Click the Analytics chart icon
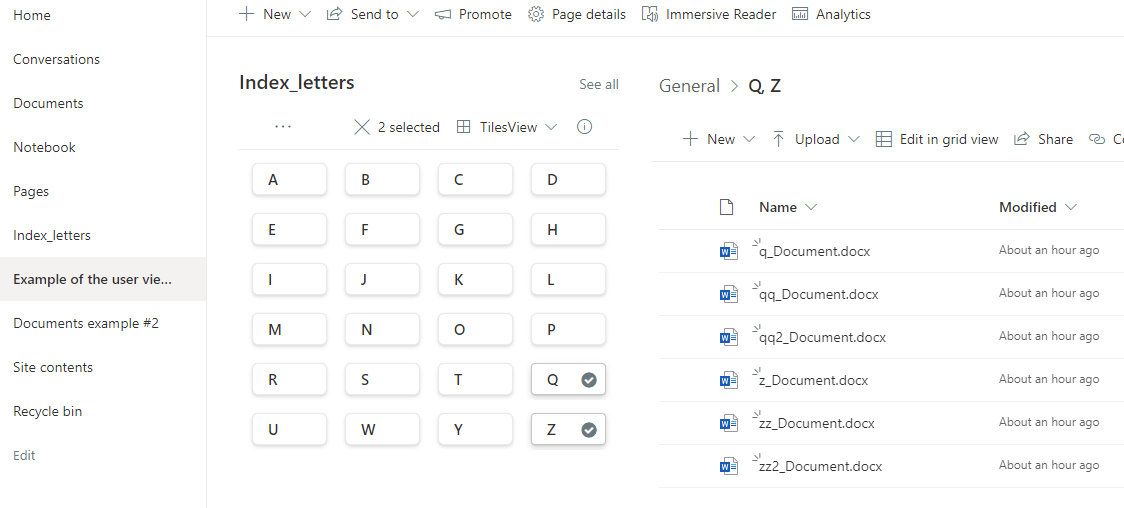This screenshot has width=1124, height=508. (x=800, y=14)
